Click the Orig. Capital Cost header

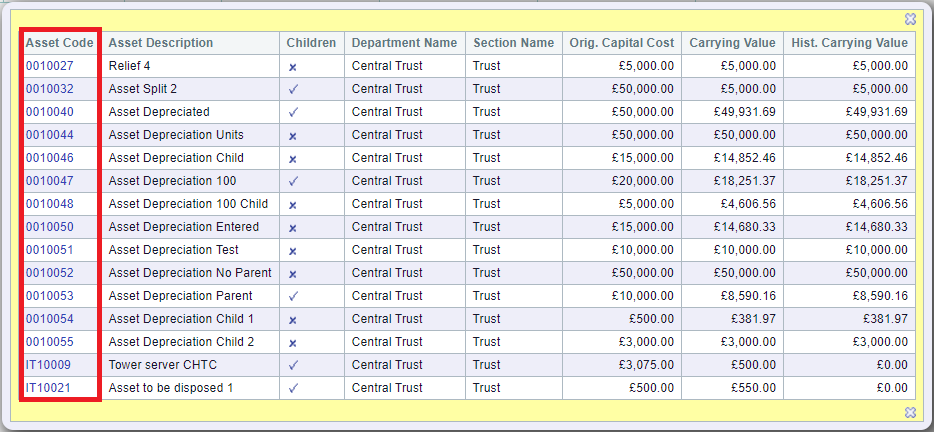pyautogui.click(x=622, y=43)
